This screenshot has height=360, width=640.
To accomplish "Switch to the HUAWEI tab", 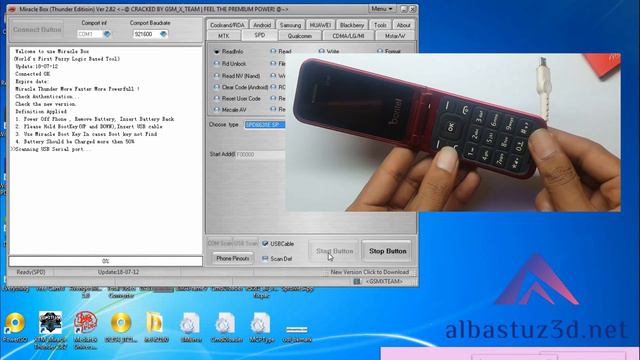I will tap(320, 25).
